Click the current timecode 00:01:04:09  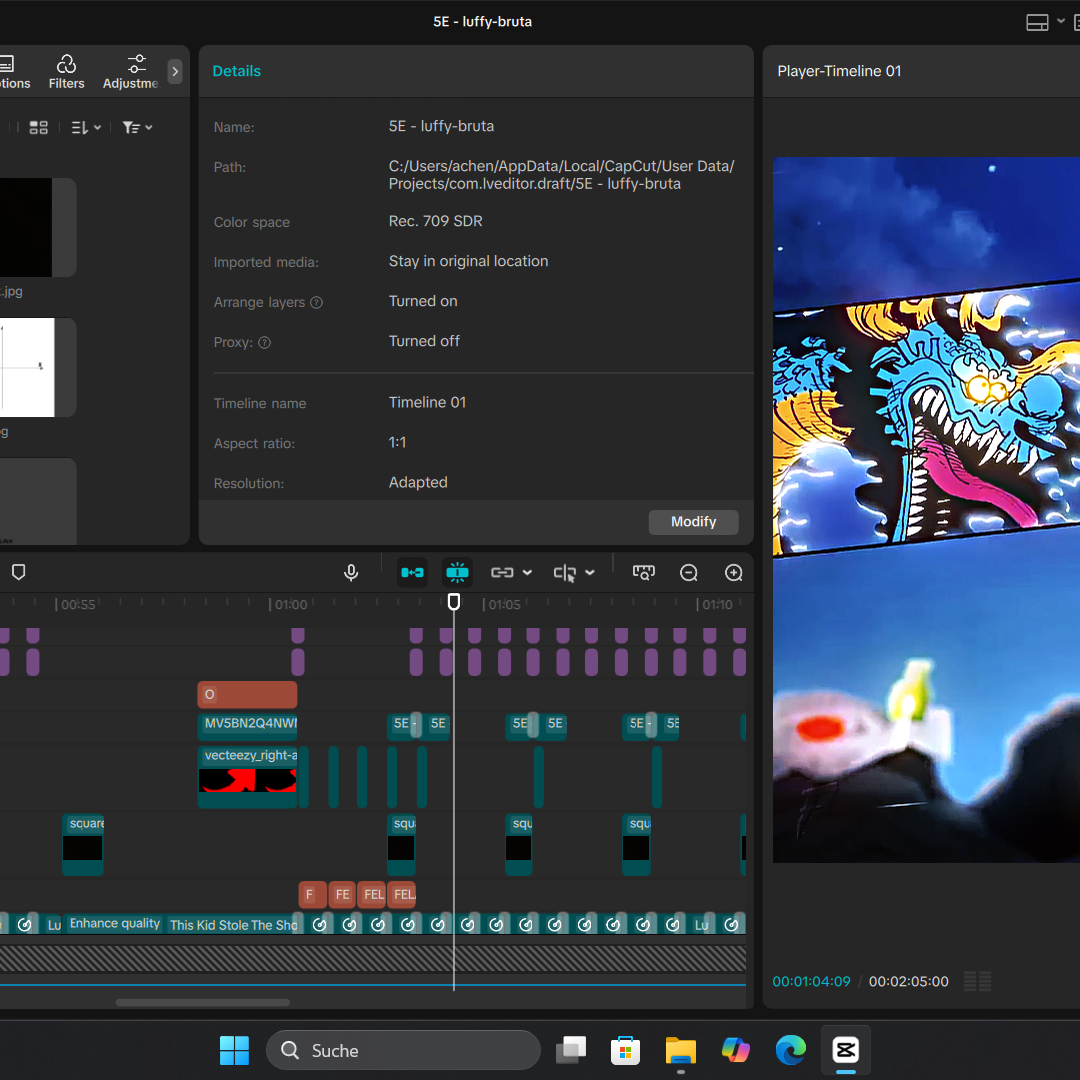811,982
